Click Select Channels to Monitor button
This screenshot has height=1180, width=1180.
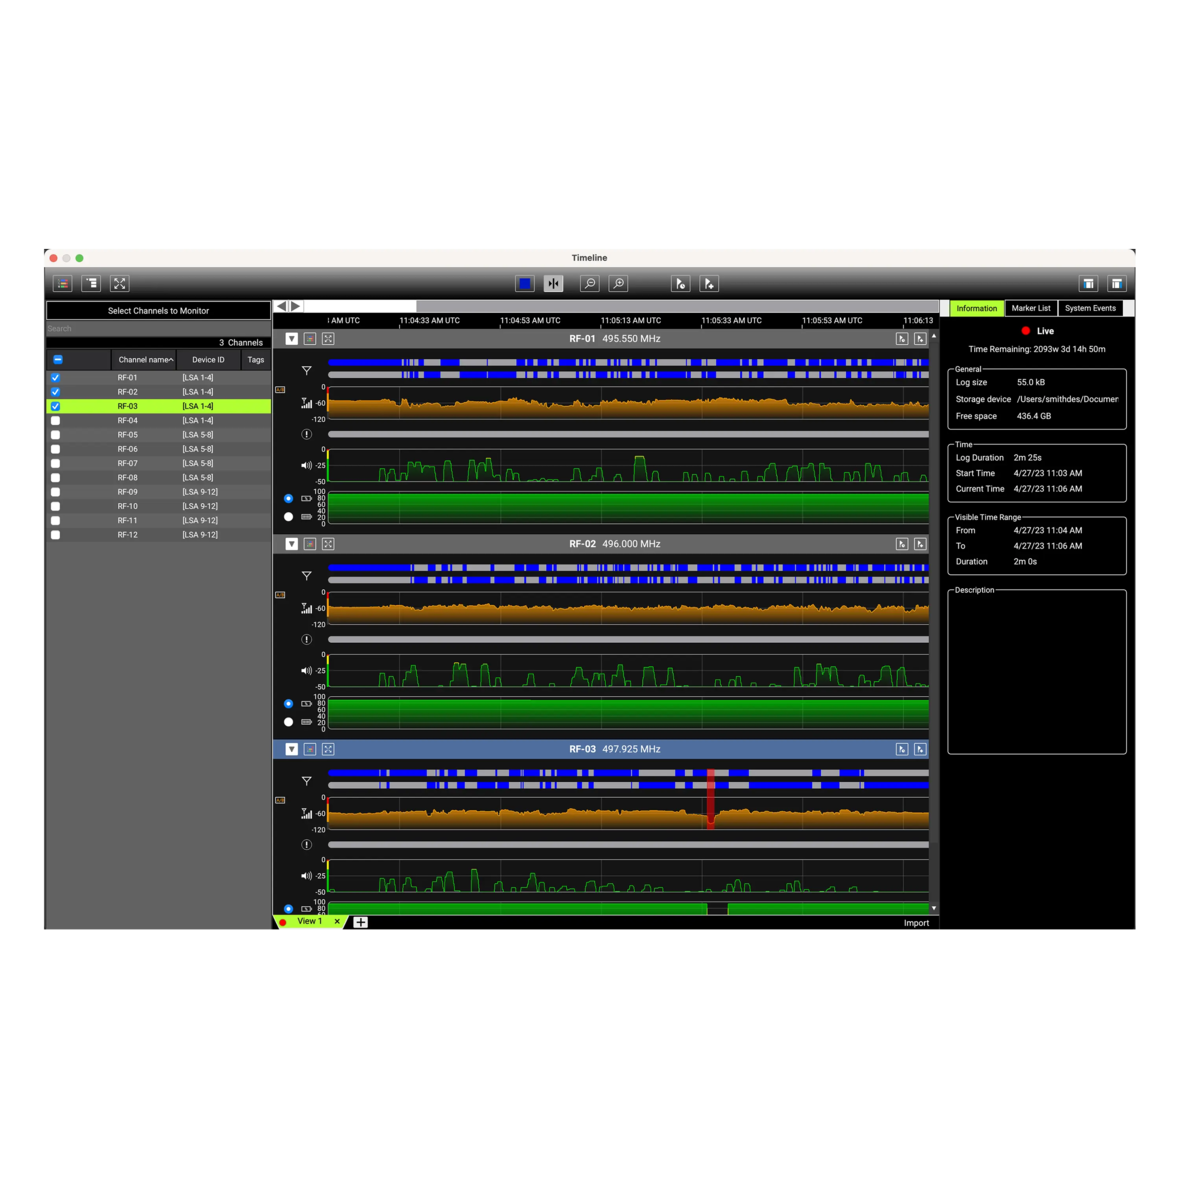pos(158,311)
